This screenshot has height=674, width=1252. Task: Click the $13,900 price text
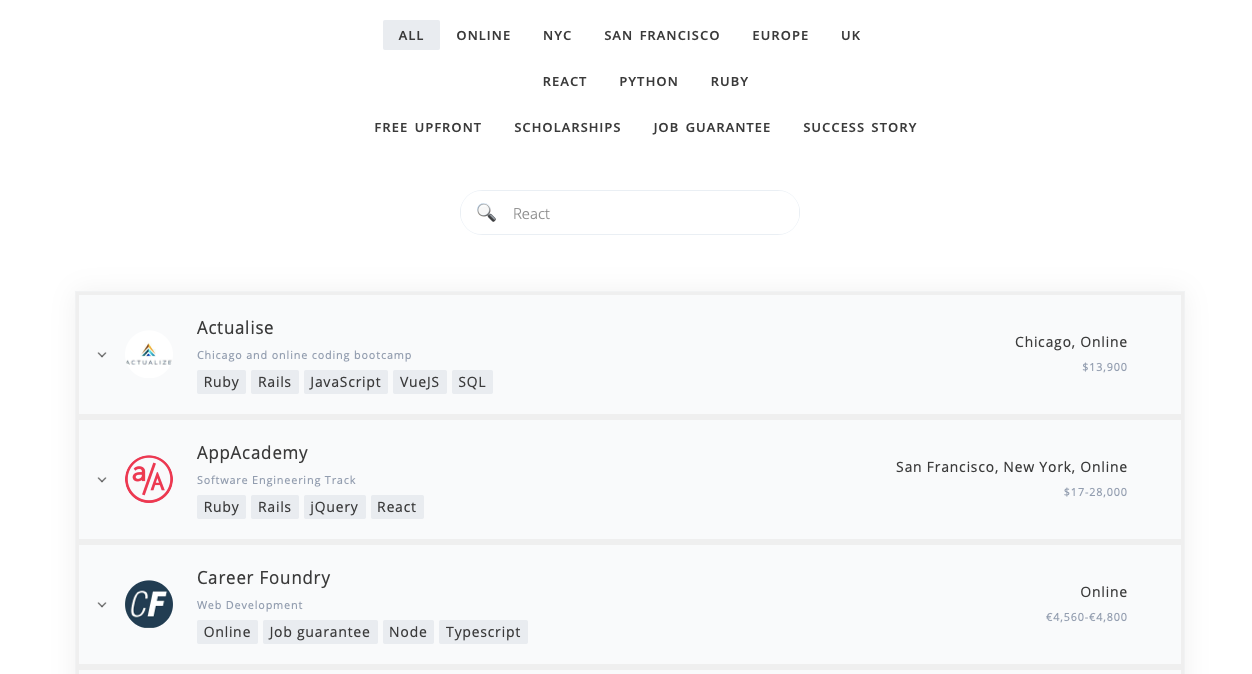pos(1104,367)
